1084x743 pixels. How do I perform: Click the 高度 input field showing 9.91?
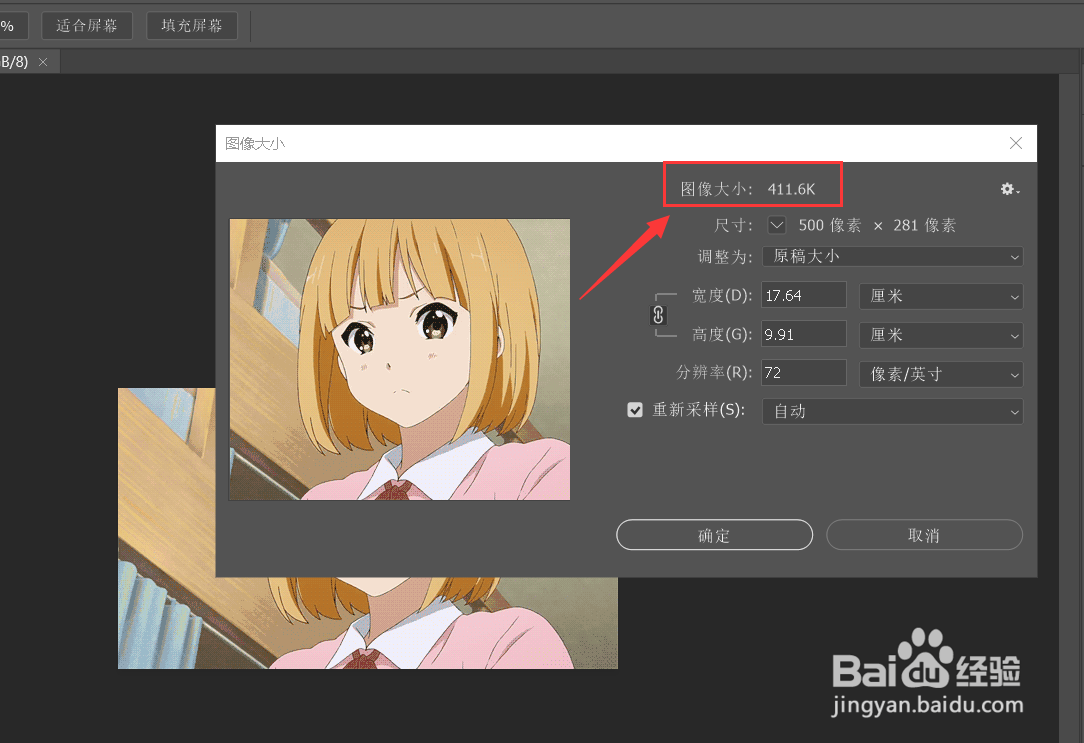coord(804,334)
